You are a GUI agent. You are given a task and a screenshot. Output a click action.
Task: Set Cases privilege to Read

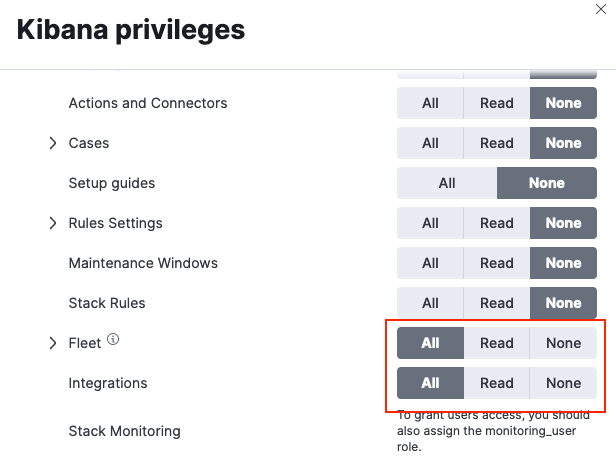[496, 143]
